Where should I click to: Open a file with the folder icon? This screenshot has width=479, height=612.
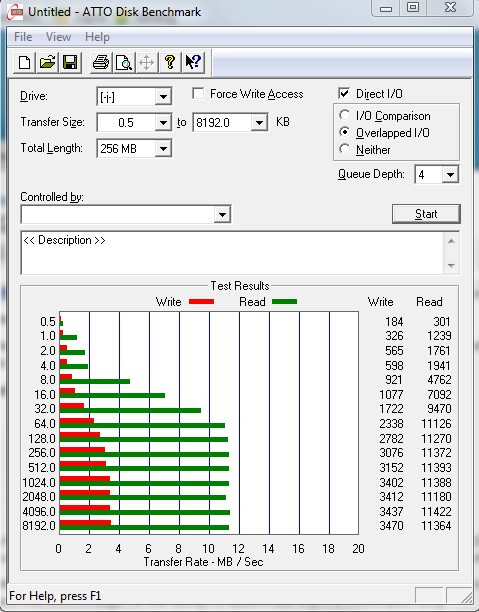click(x=47, y=62)
